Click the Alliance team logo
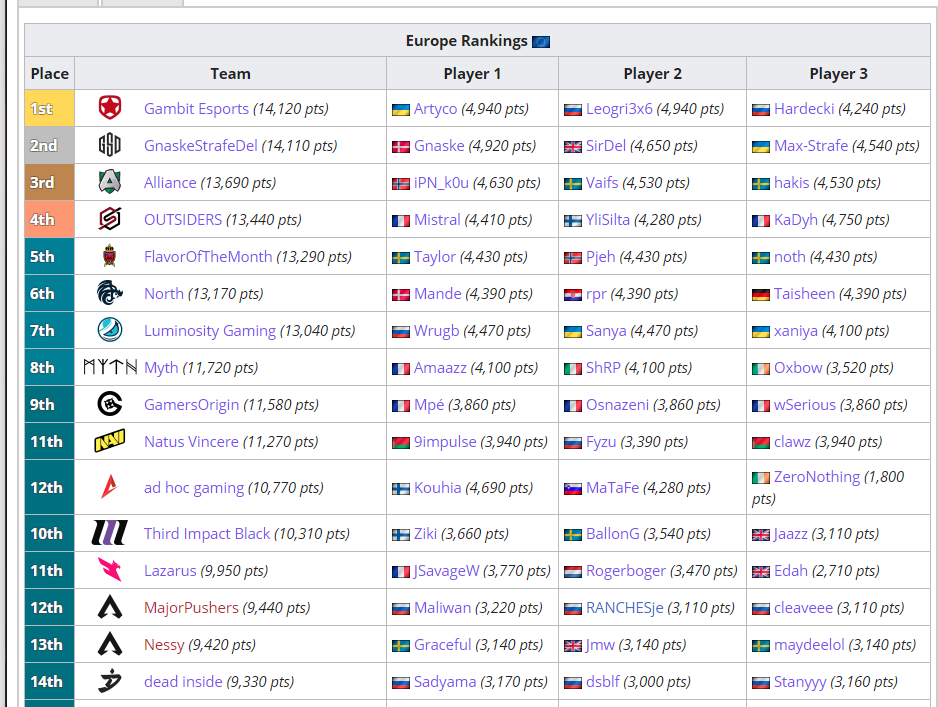938x707 pixels. point(110,182)
